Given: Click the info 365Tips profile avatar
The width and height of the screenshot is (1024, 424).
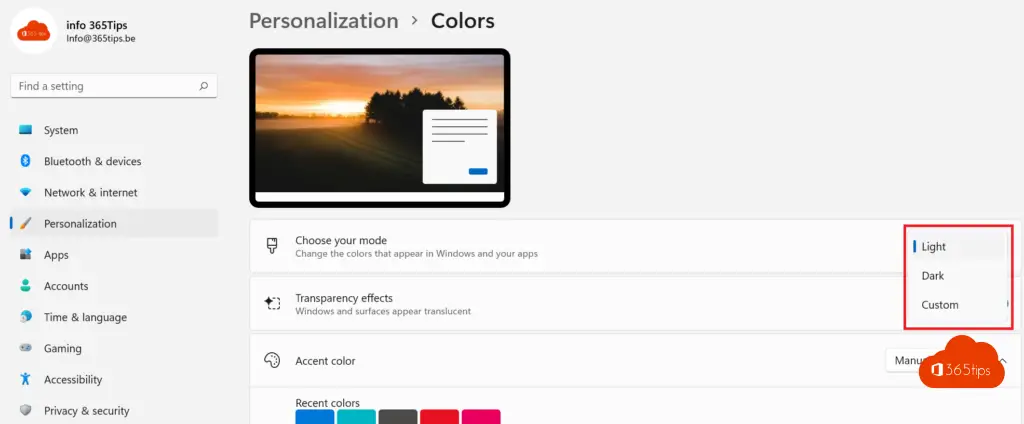Looking at the screenshot, I should [33, 31].
